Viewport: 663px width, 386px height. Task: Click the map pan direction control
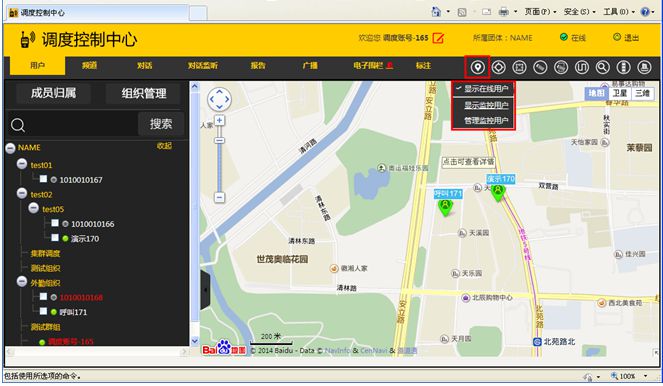click(219, 99)
